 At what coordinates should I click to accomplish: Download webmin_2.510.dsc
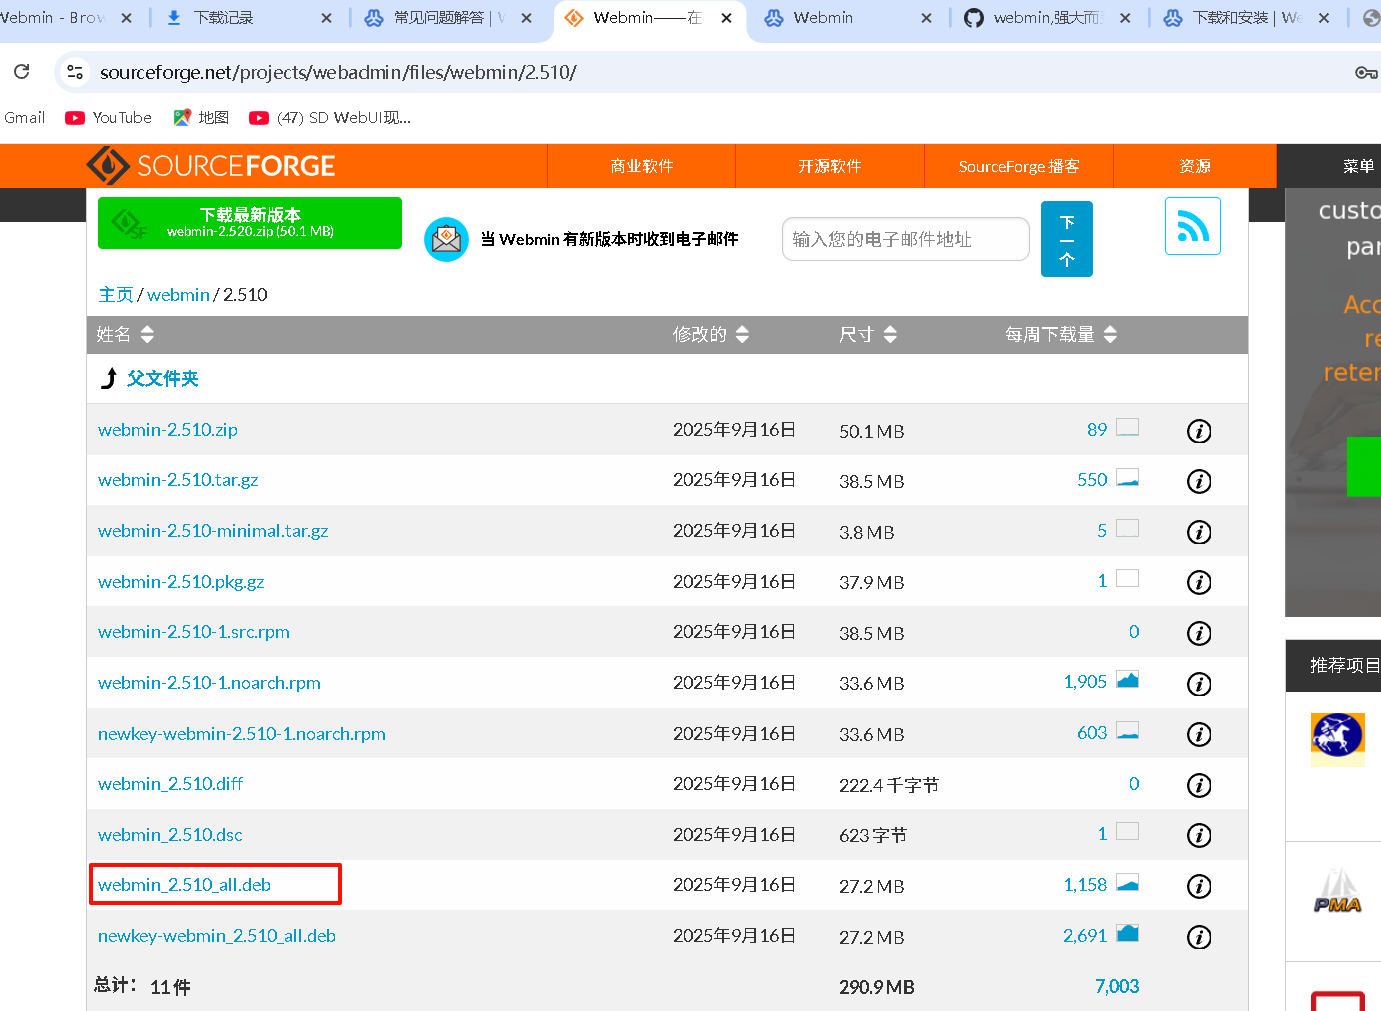coord(170,835)
